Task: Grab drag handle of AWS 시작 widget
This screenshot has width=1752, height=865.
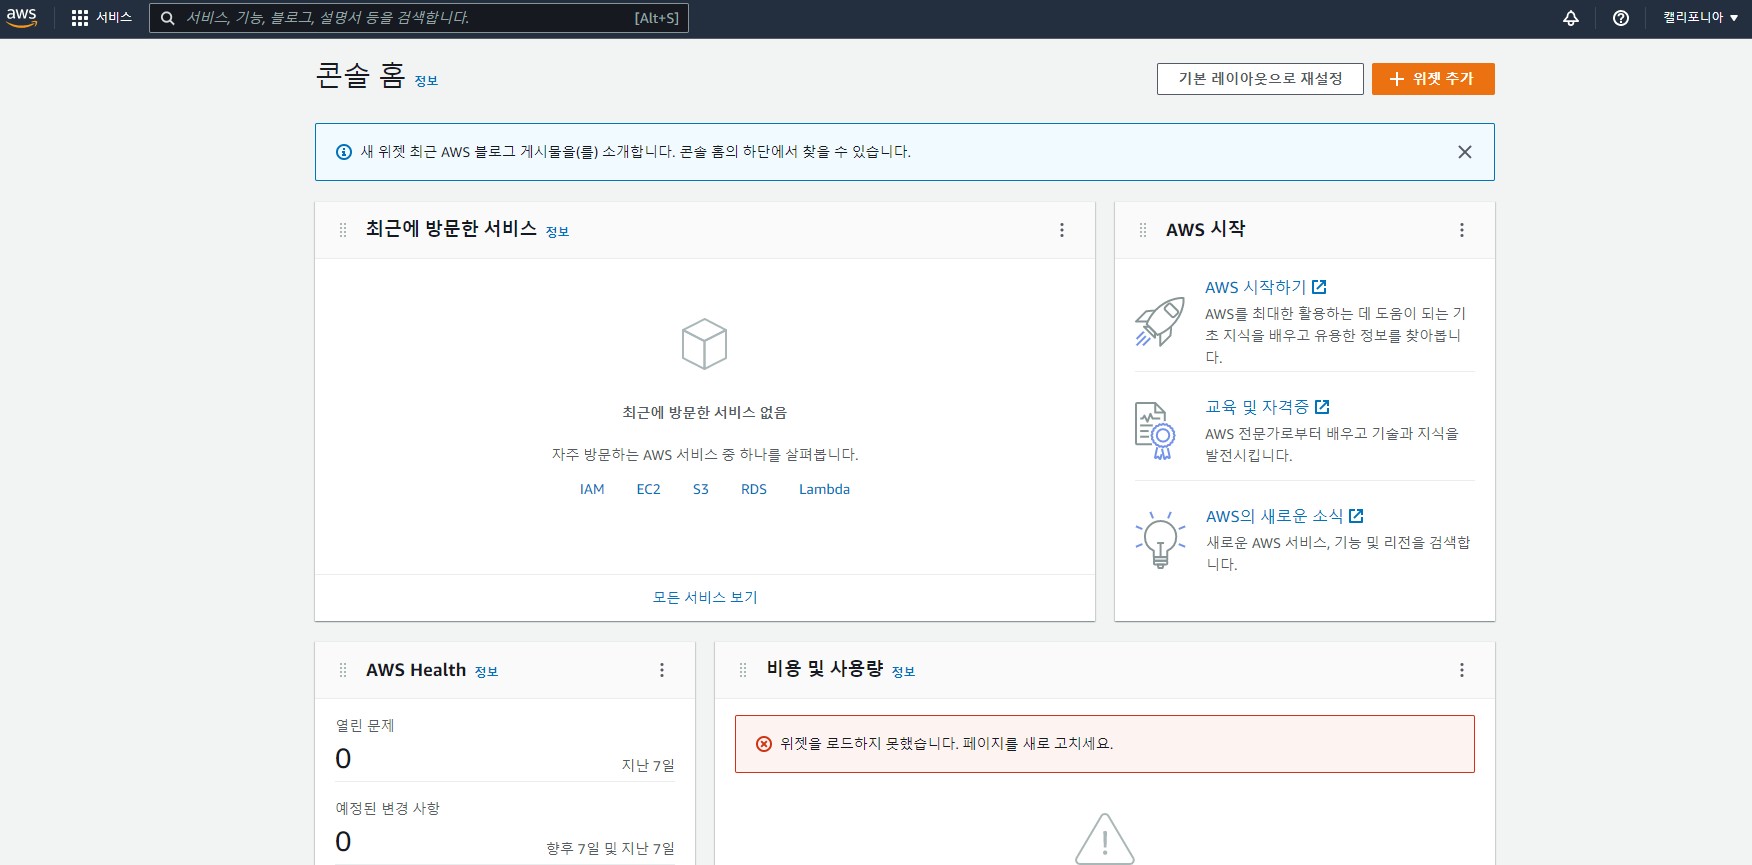Action: click(1143, 230)
